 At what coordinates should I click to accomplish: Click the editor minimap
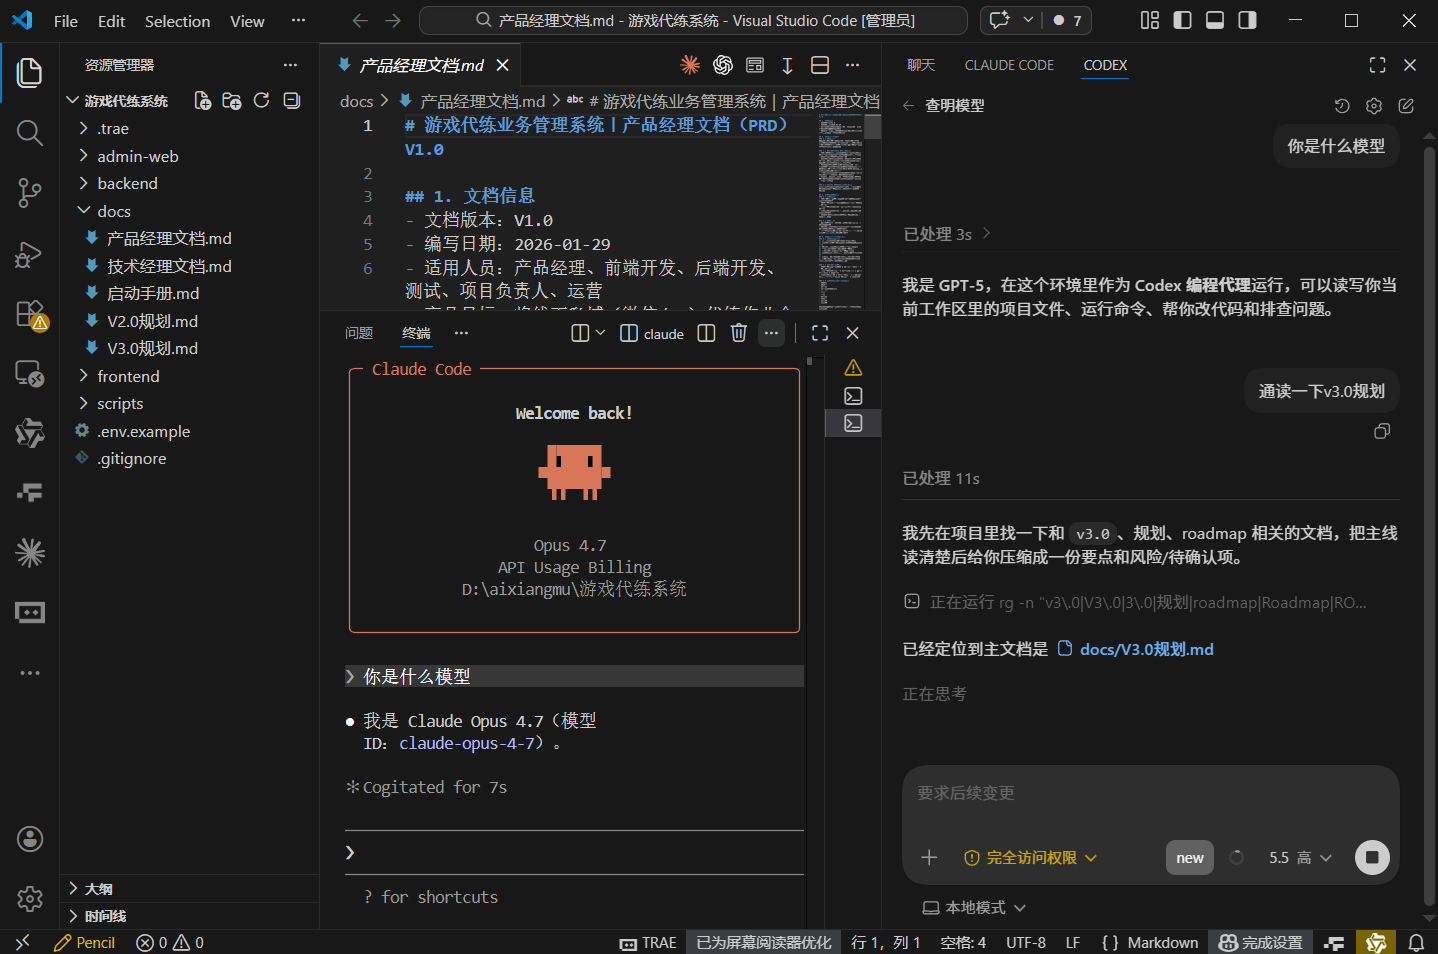[841, 210]
